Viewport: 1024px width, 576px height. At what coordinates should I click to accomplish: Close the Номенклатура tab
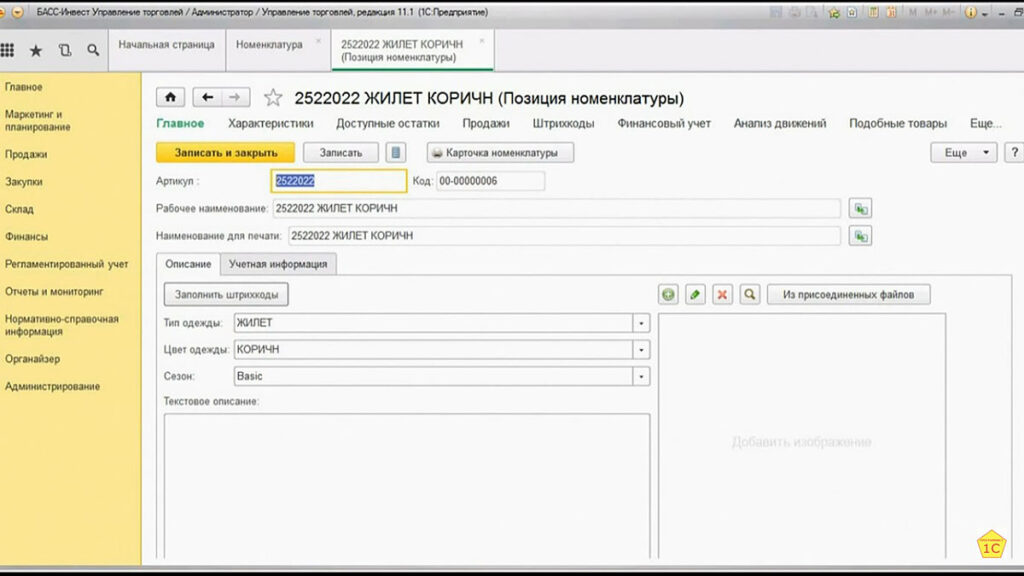(319, 41)
